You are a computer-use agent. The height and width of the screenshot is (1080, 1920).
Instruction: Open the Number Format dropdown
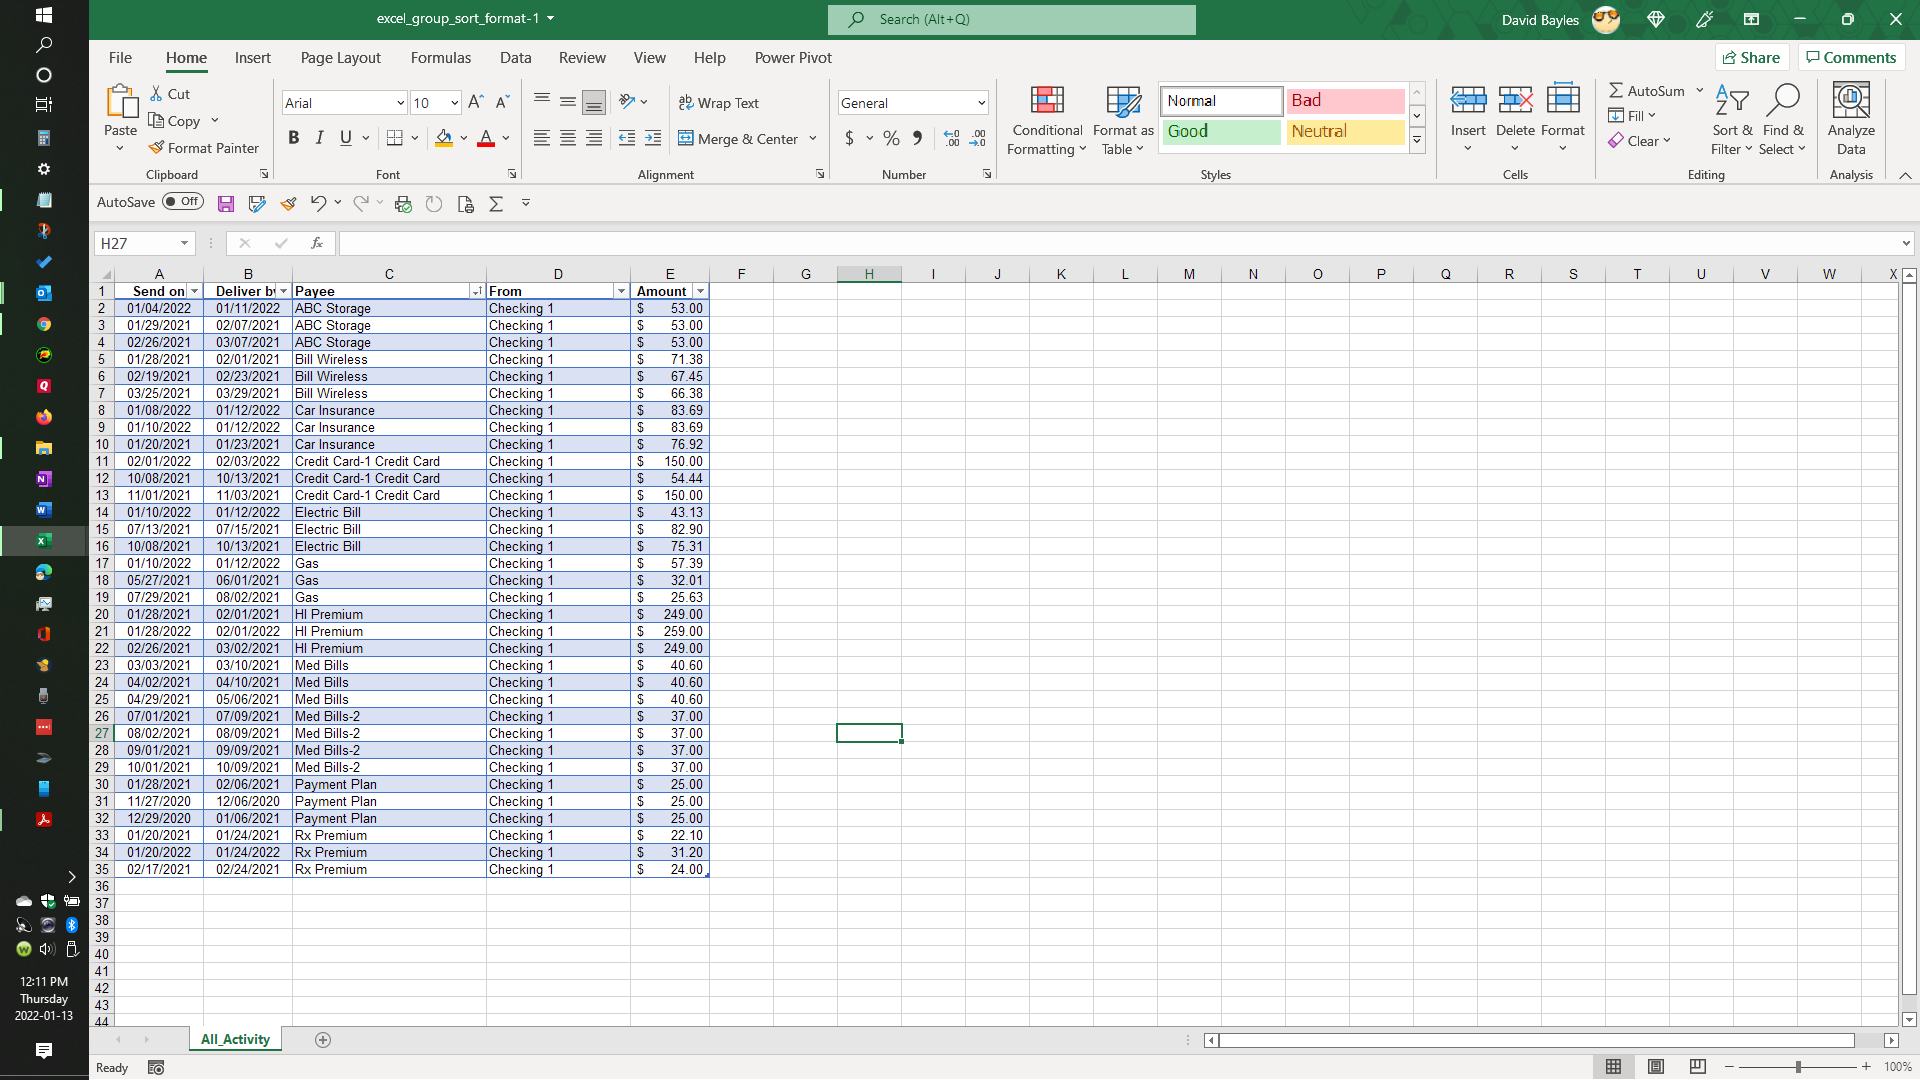point(980,103)
